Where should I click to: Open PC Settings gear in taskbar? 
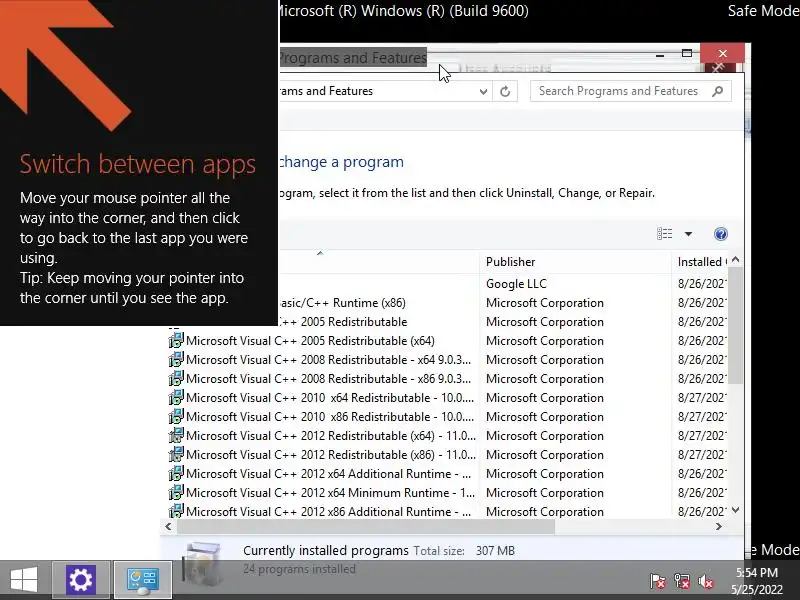81,580
